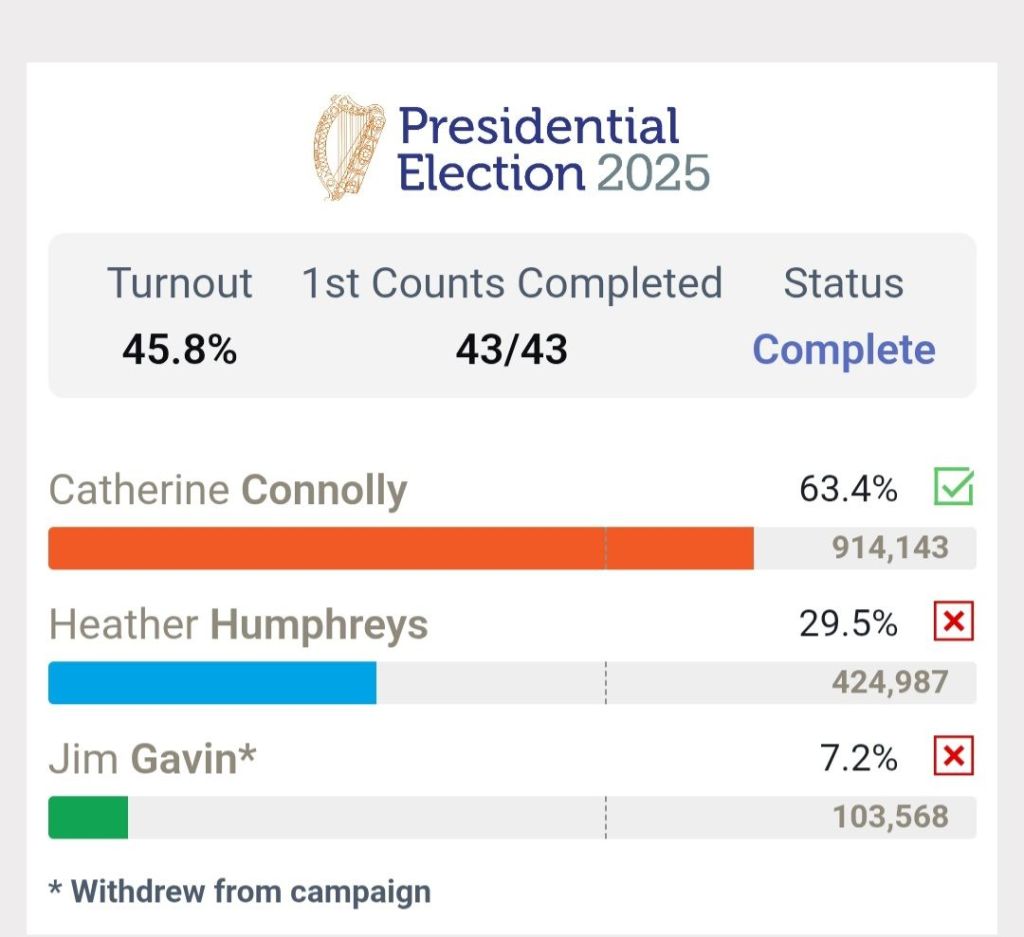This screenshot has width=1024, height=937.
Task: Click the Withdrew from campaign footnote
Action: (240, 891)
